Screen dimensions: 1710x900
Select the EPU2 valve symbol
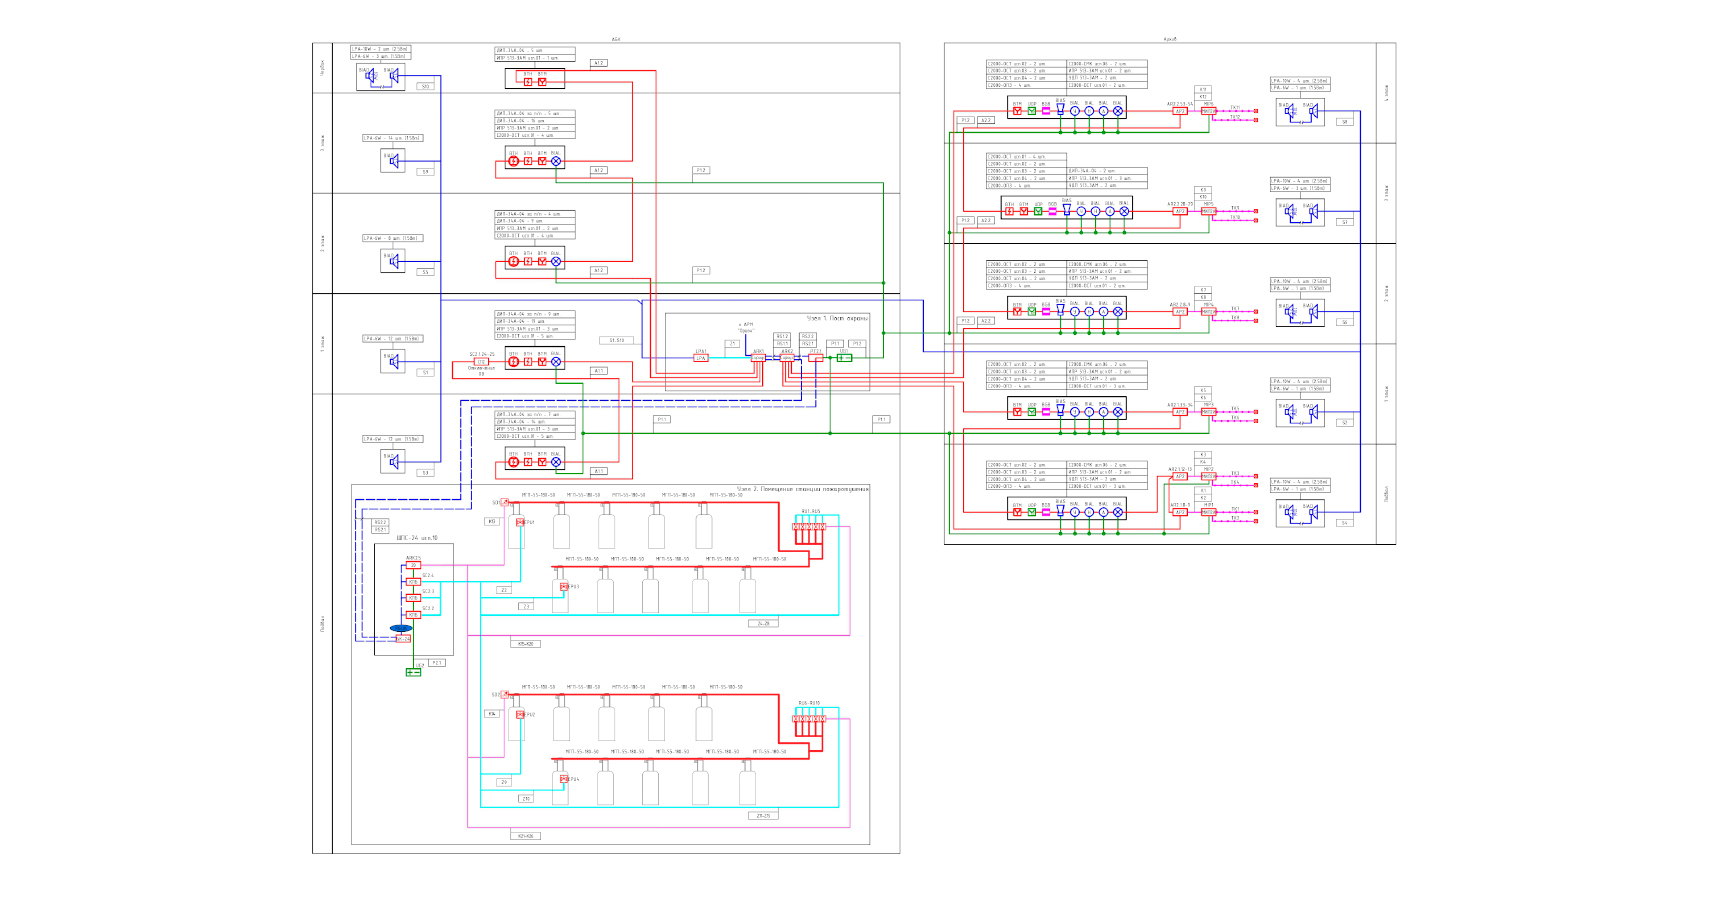tap(520, 714)
